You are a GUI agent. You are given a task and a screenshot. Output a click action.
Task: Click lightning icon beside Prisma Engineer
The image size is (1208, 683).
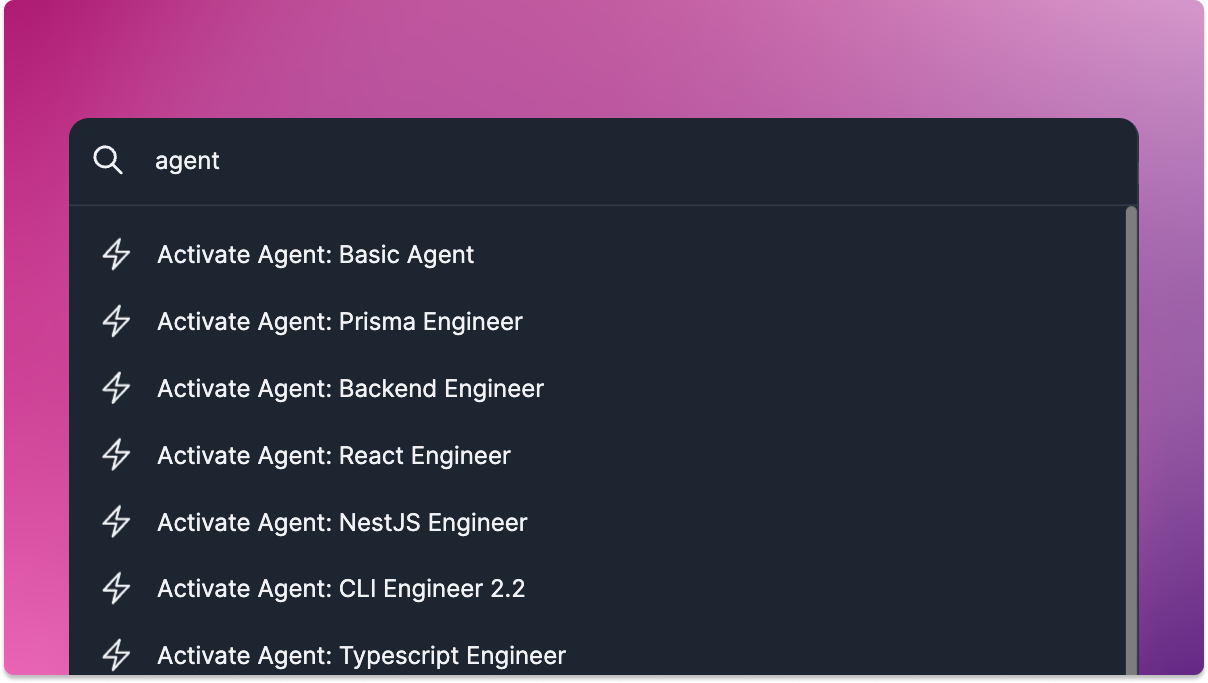117,321
